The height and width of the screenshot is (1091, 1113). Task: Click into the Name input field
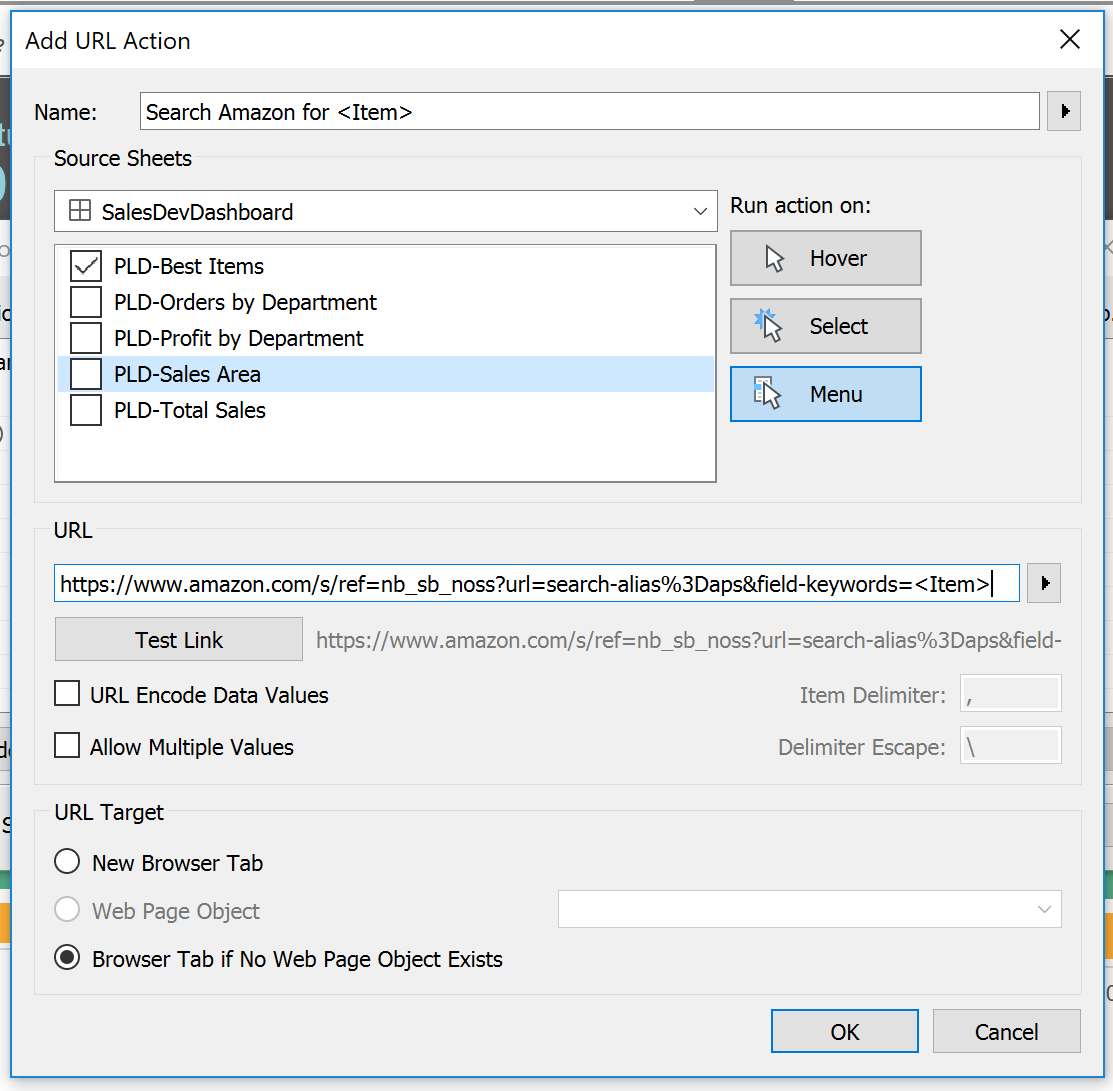tap(589, 111)
